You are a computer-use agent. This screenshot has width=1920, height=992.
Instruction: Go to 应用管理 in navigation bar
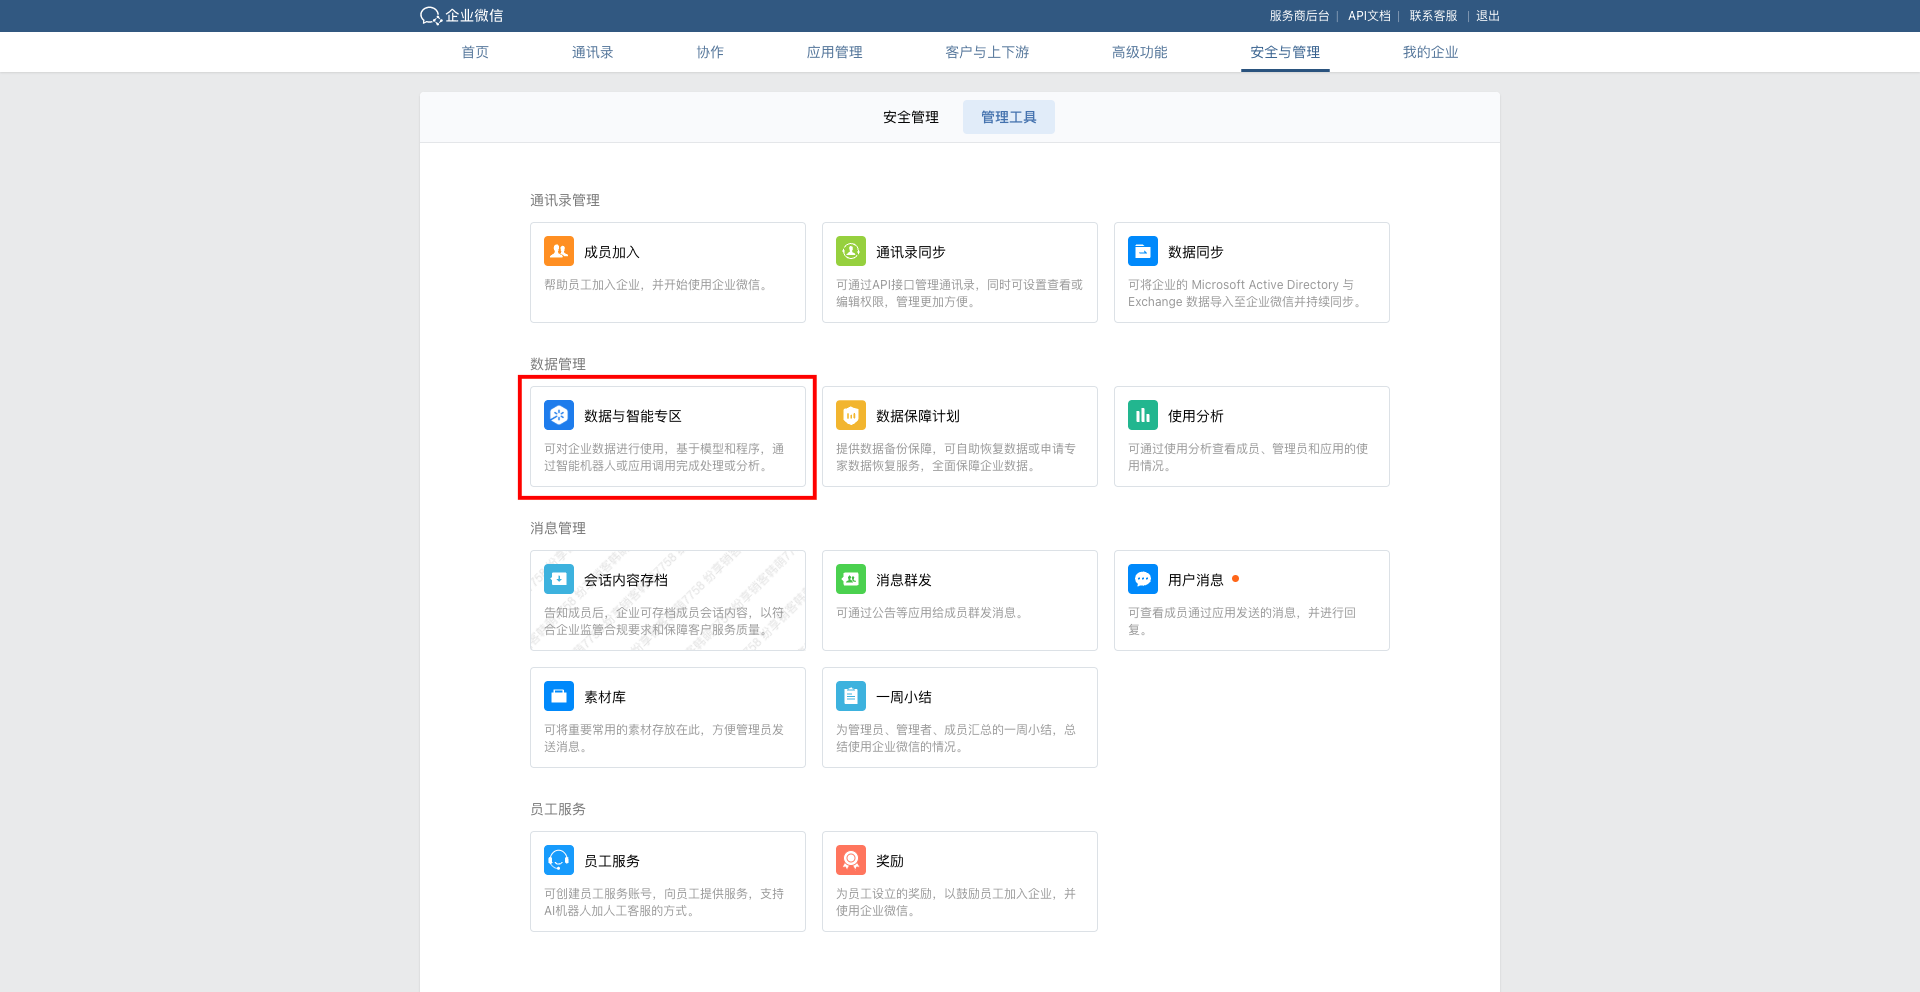point(834,52)
